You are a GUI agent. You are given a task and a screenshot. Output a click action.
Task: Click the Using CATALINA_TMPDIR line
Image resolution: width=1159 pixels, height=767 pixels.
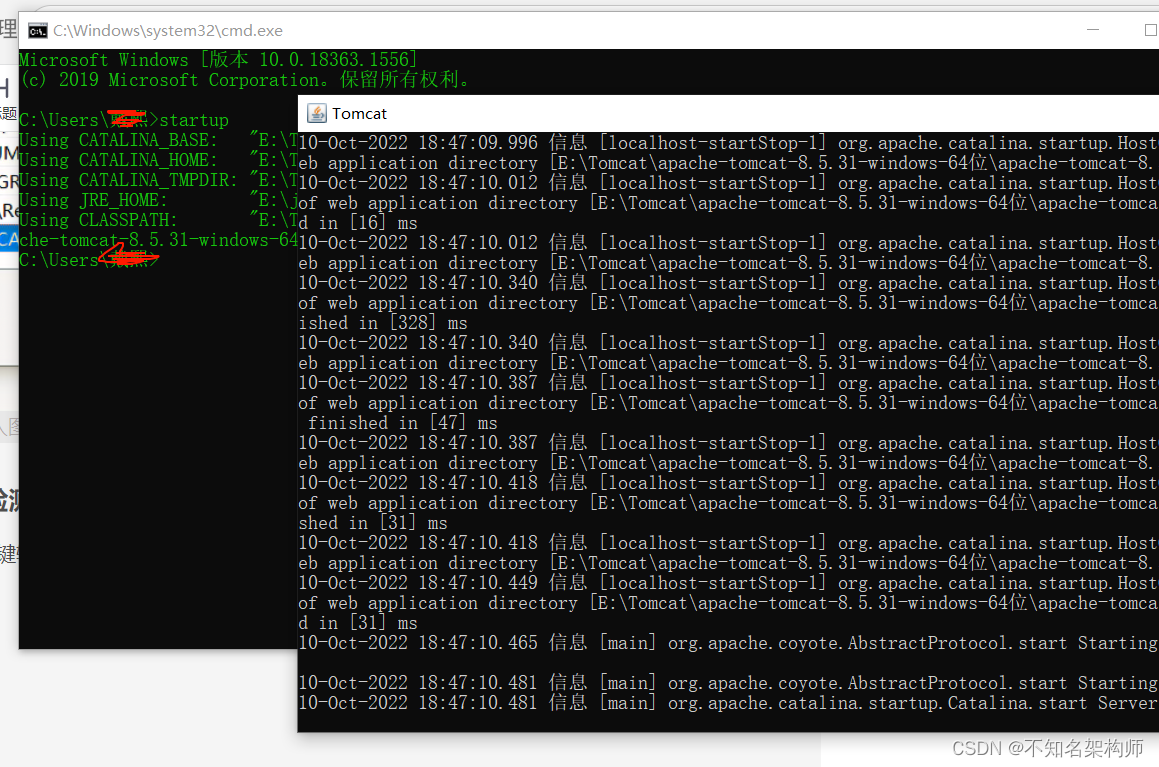(x=159, y=180)
